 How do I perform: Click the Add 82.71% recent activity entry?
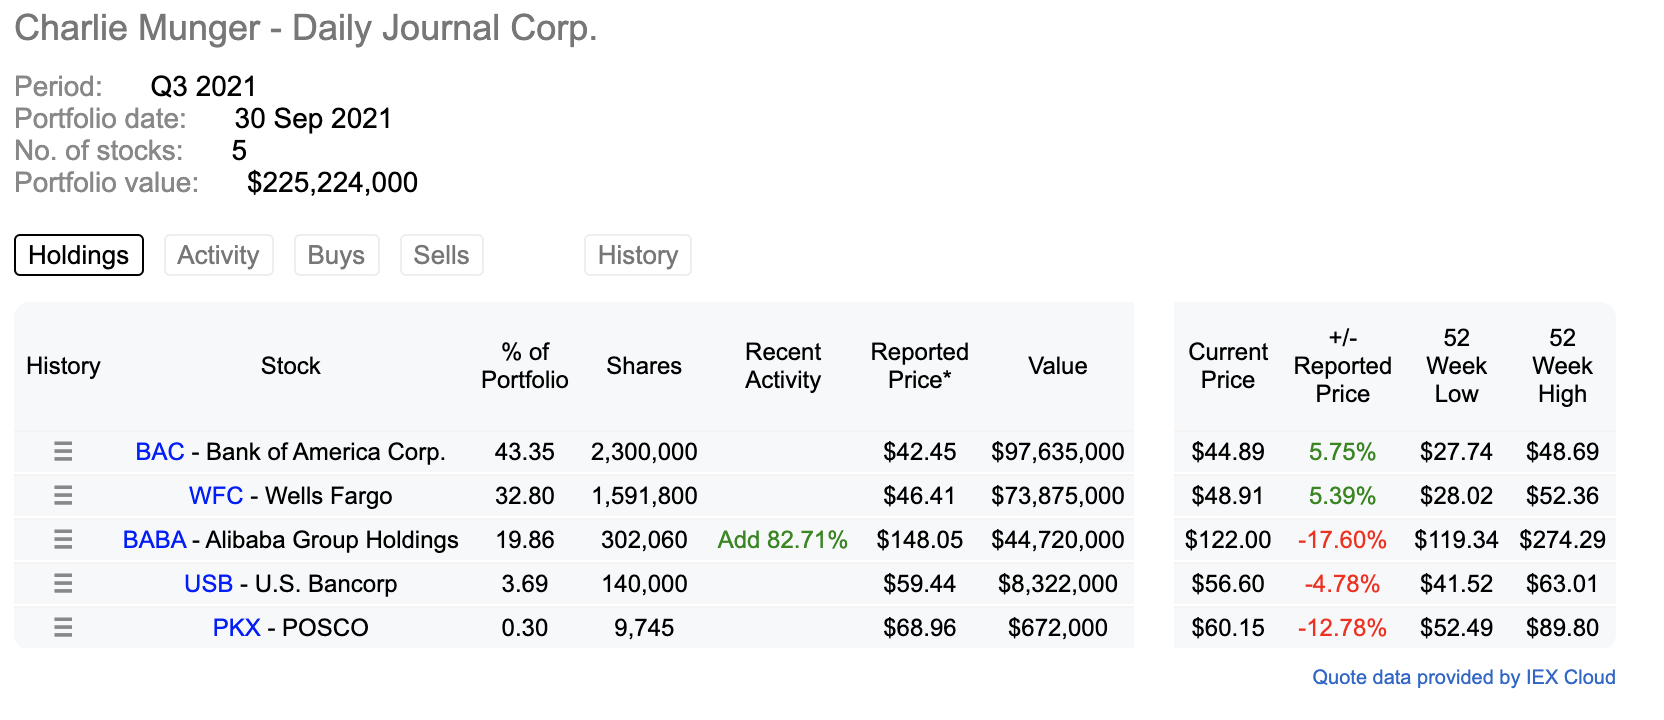[x=782, y=540]
